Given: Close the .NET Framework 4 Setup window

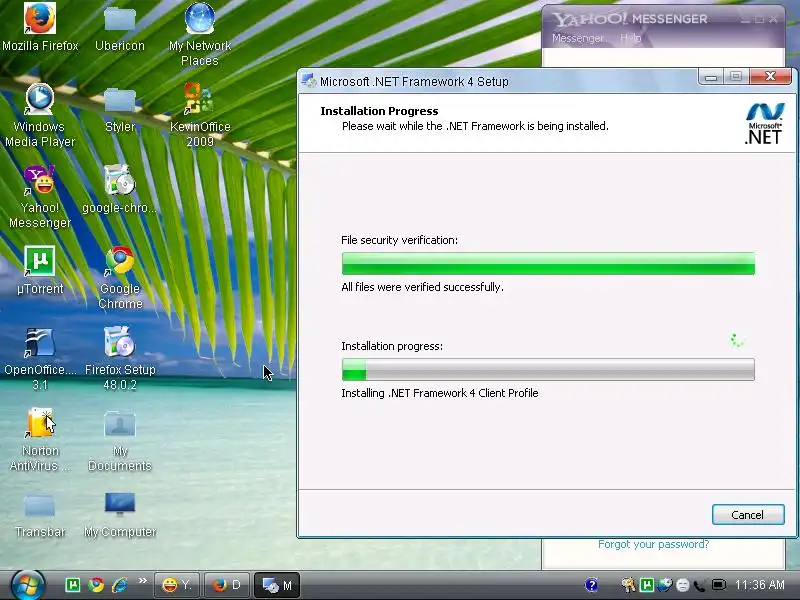Looking at the screenshot, I should tap(770, 77).
